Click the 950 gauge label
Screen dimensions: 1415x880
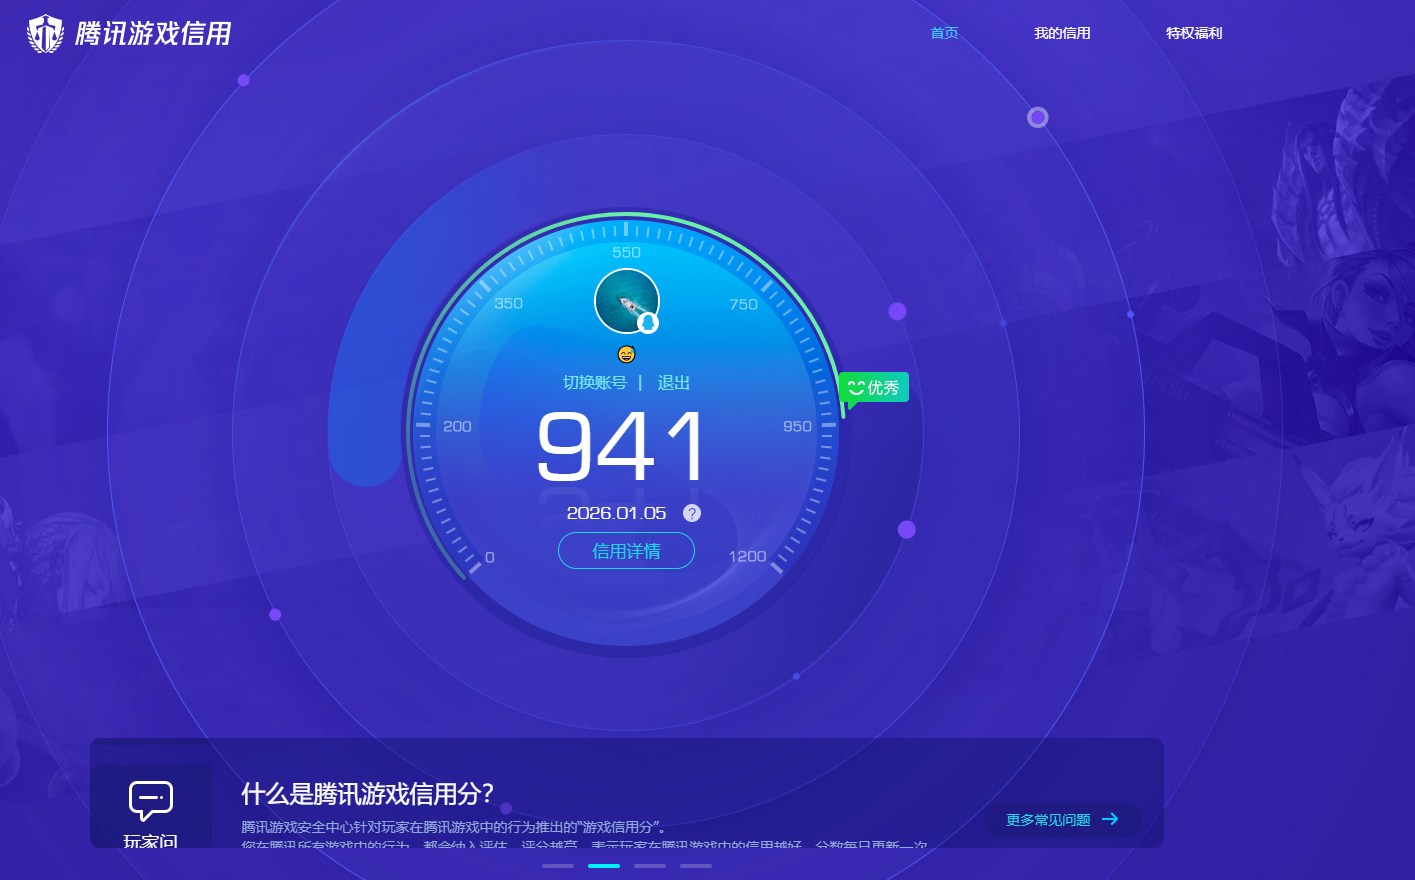(x=797, y=426)
